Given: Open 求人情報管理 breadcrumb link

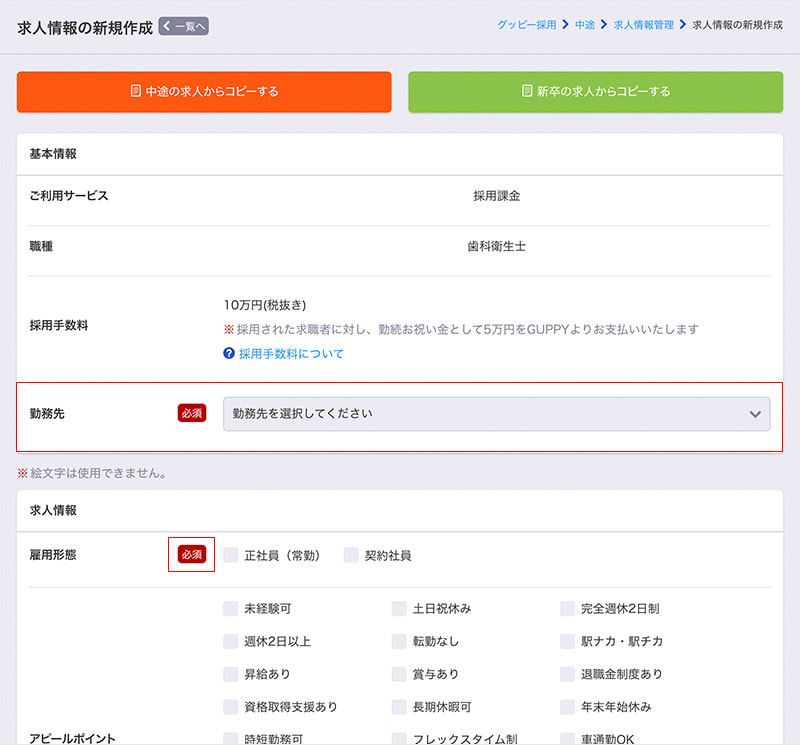Looking at the screenshot, I should click(643, 24).
